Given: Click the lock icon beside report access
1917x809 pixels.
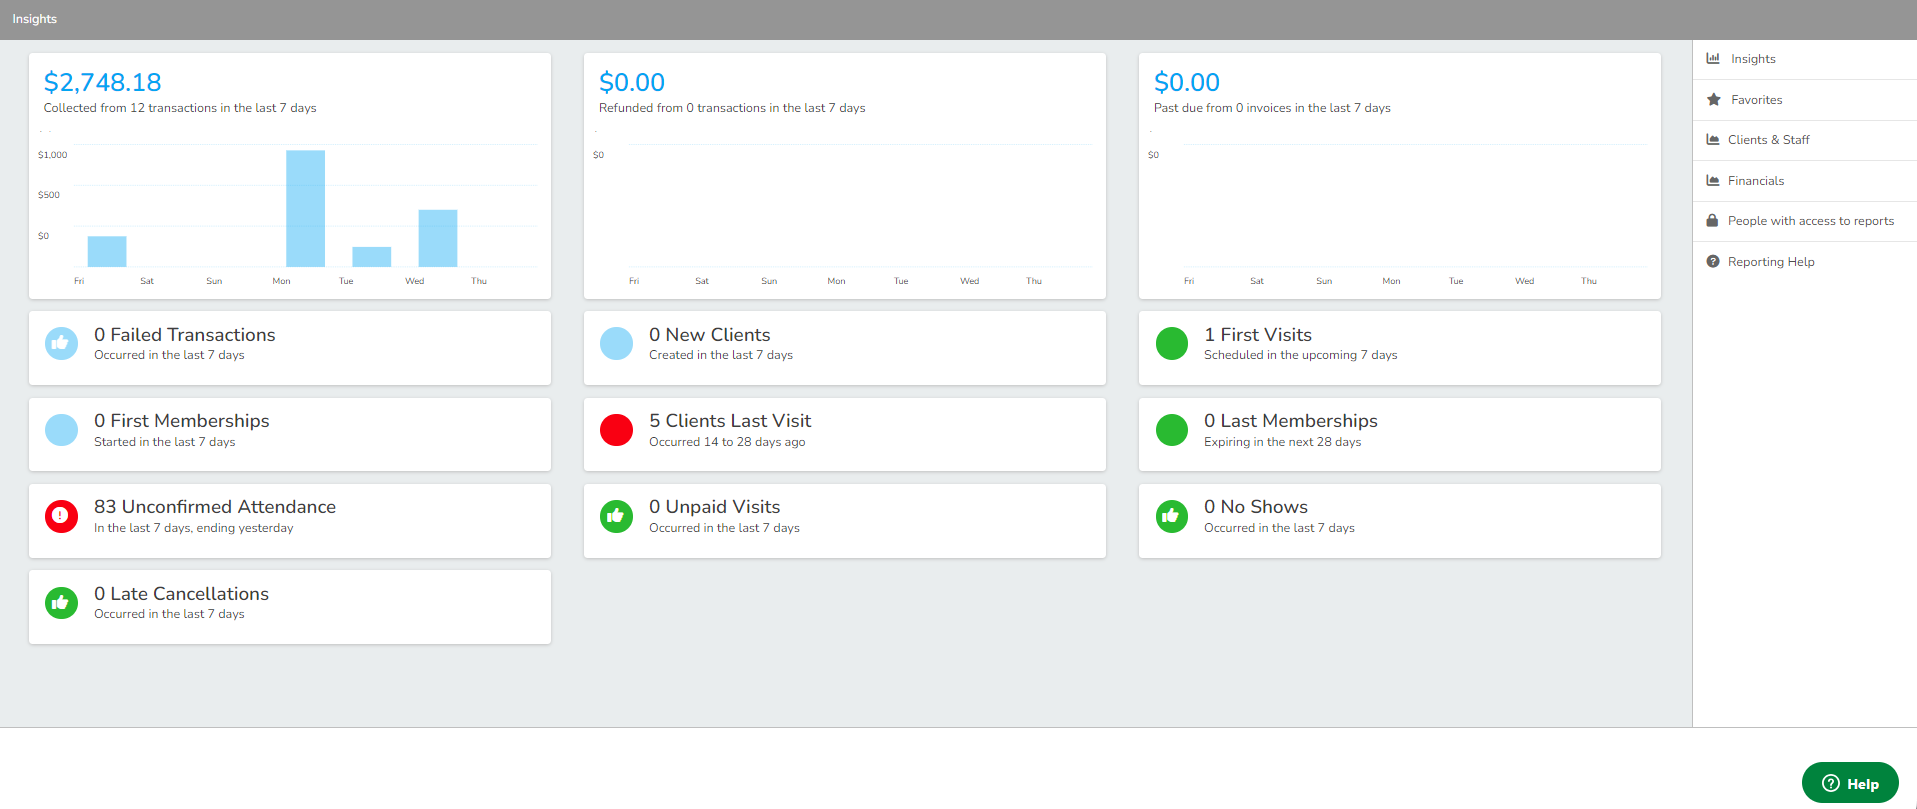Looking at the screenshot, I should 1712,221.
